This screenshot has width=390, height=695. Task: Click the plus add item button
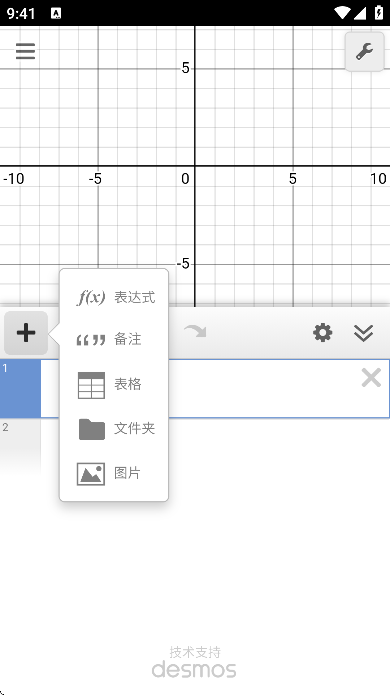(x=26, y=333)
